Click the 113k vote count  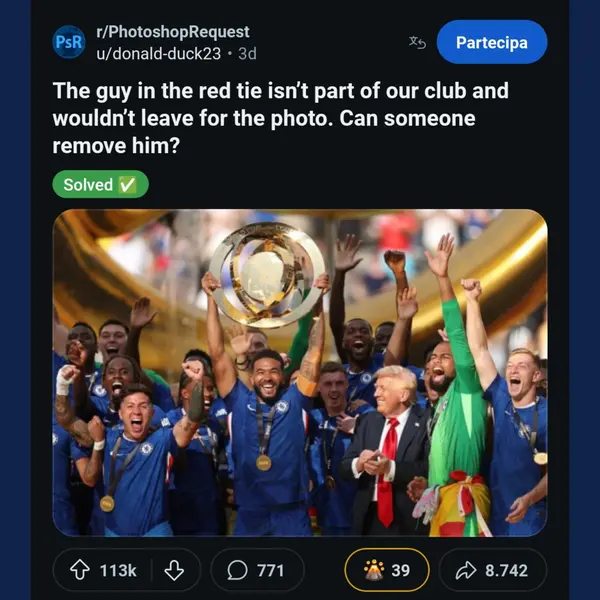(118, 570)
